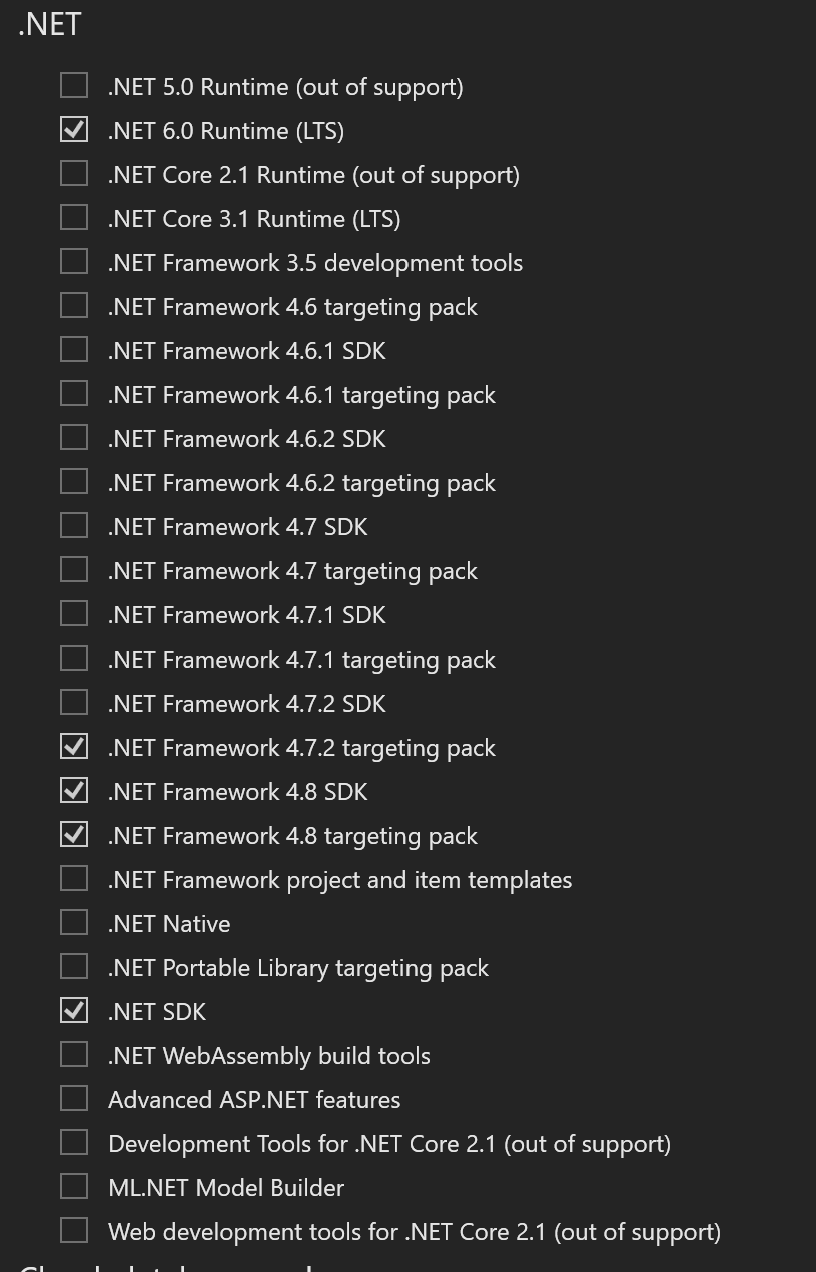Select Advanced ASP.NET features checkbox
This screenshot has height=1272, width=816.
coord(74,1099)
